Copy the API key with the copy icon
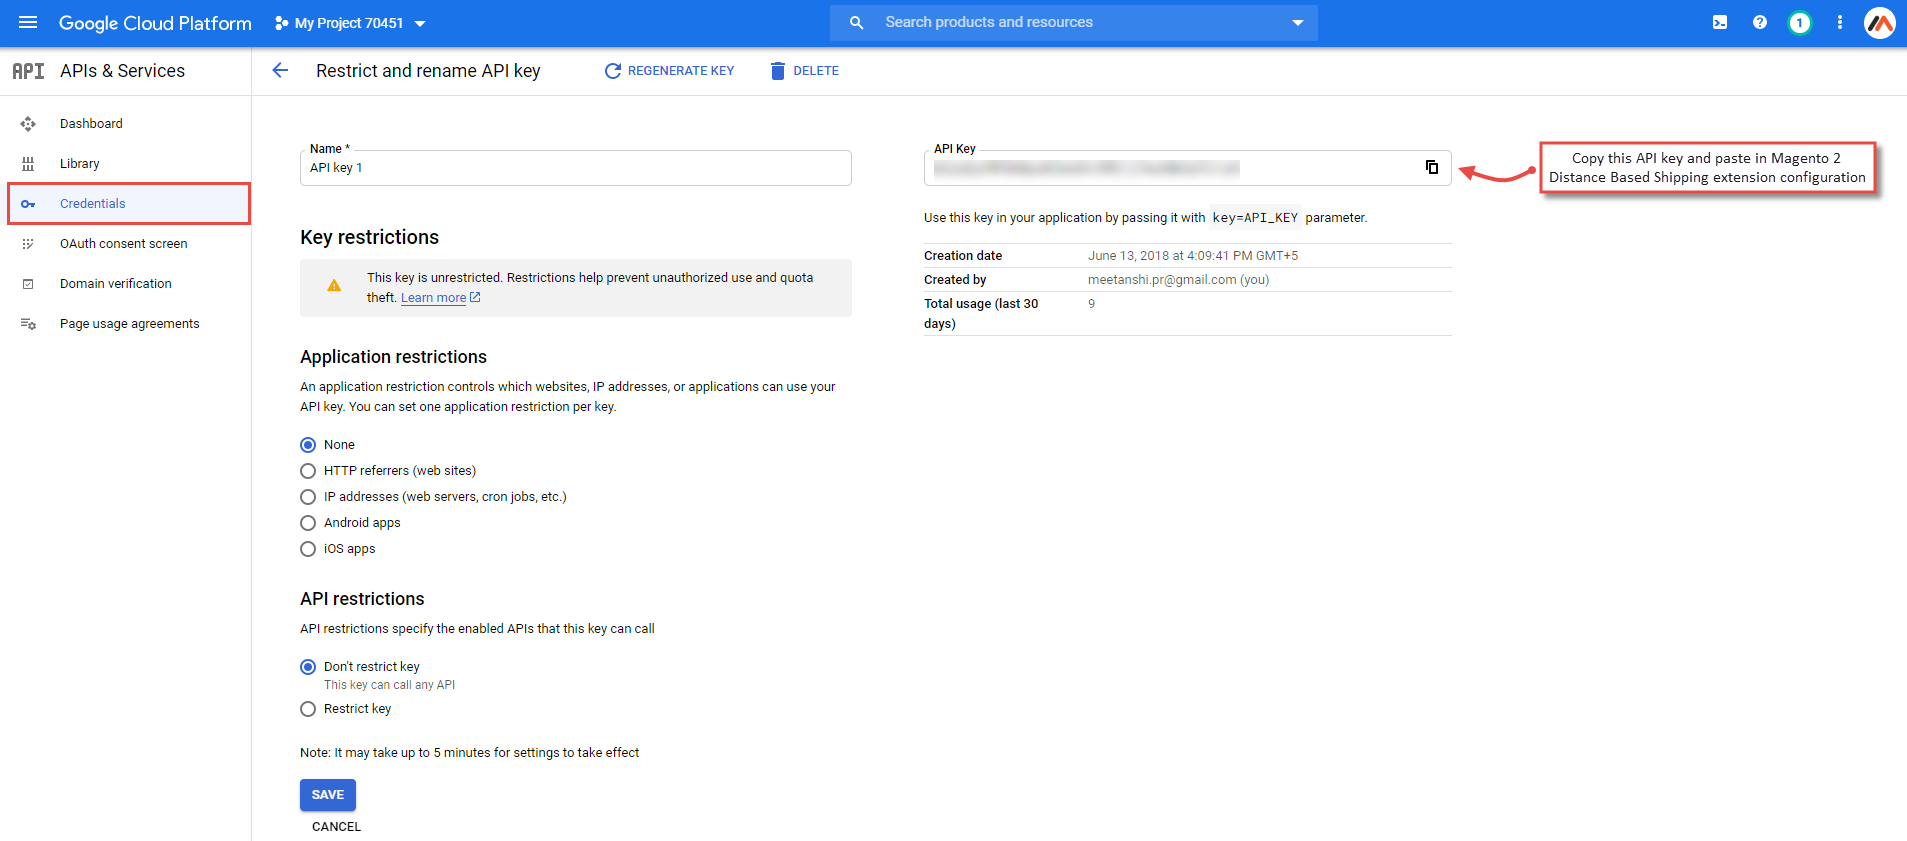 tap(1432, 167)
